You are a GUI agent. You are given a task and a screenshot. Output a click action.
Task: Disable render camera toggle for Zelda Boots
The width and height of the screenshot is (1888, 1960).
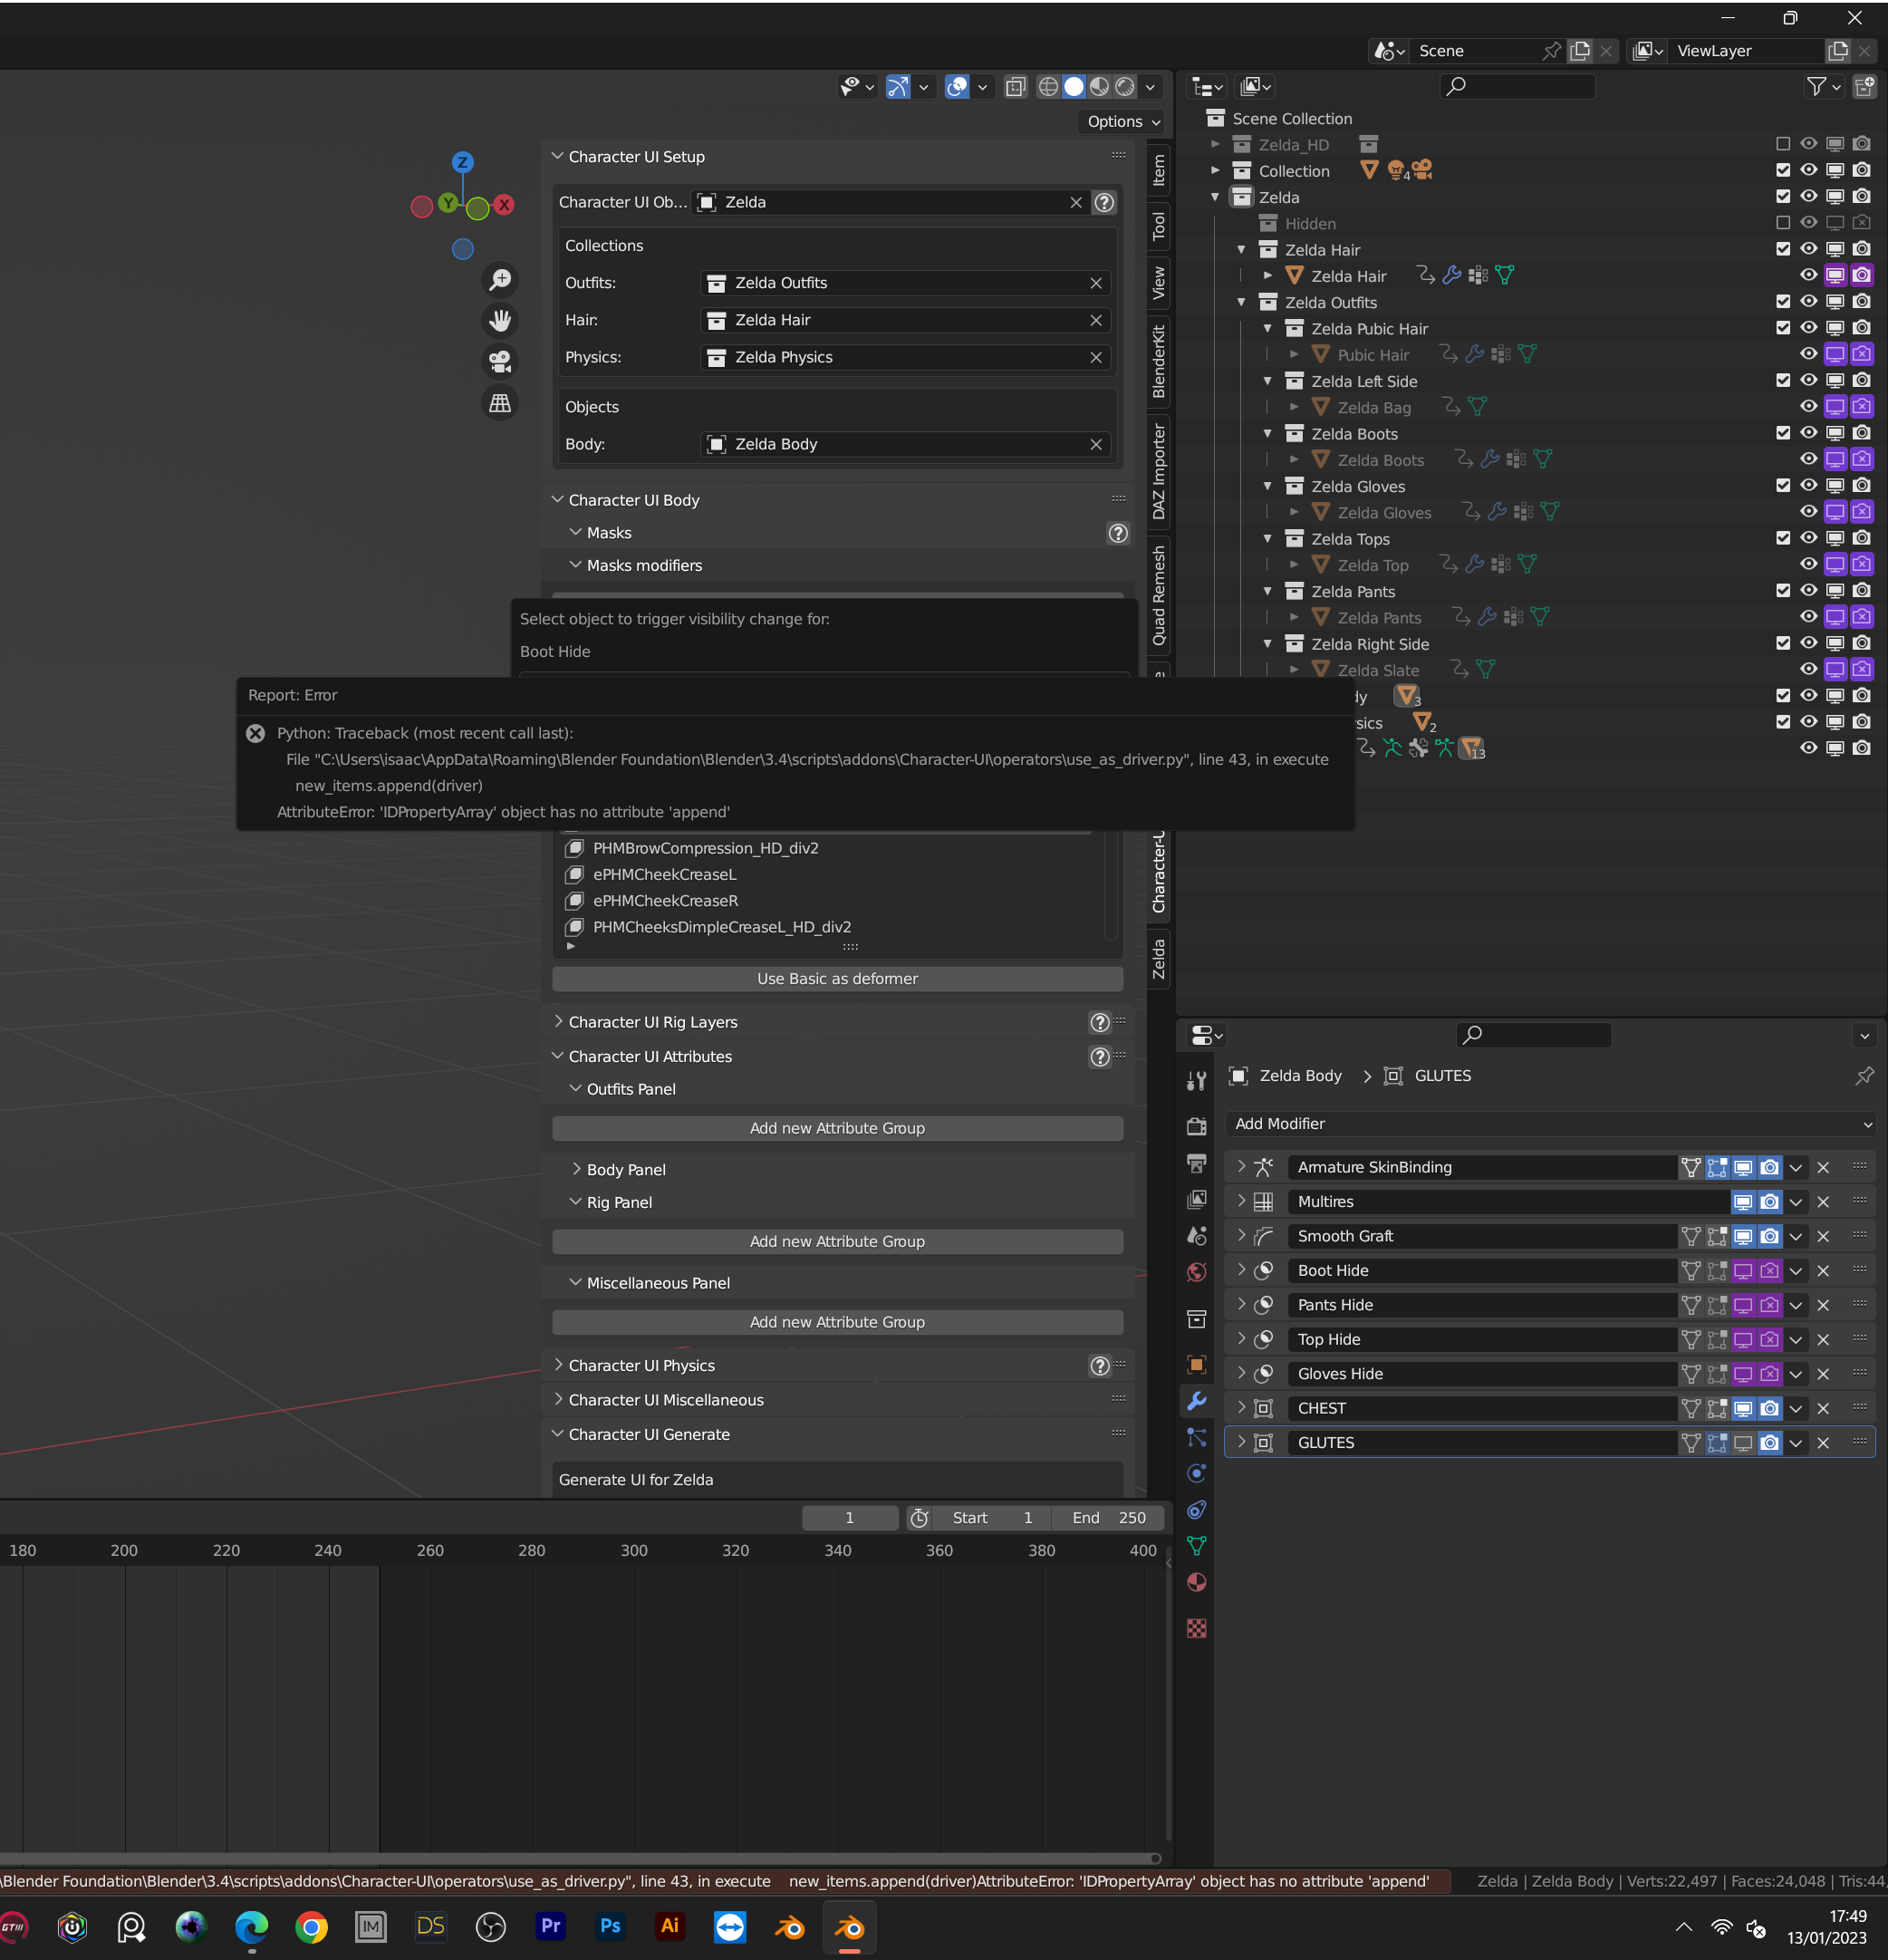click(x=1862, y=433)
